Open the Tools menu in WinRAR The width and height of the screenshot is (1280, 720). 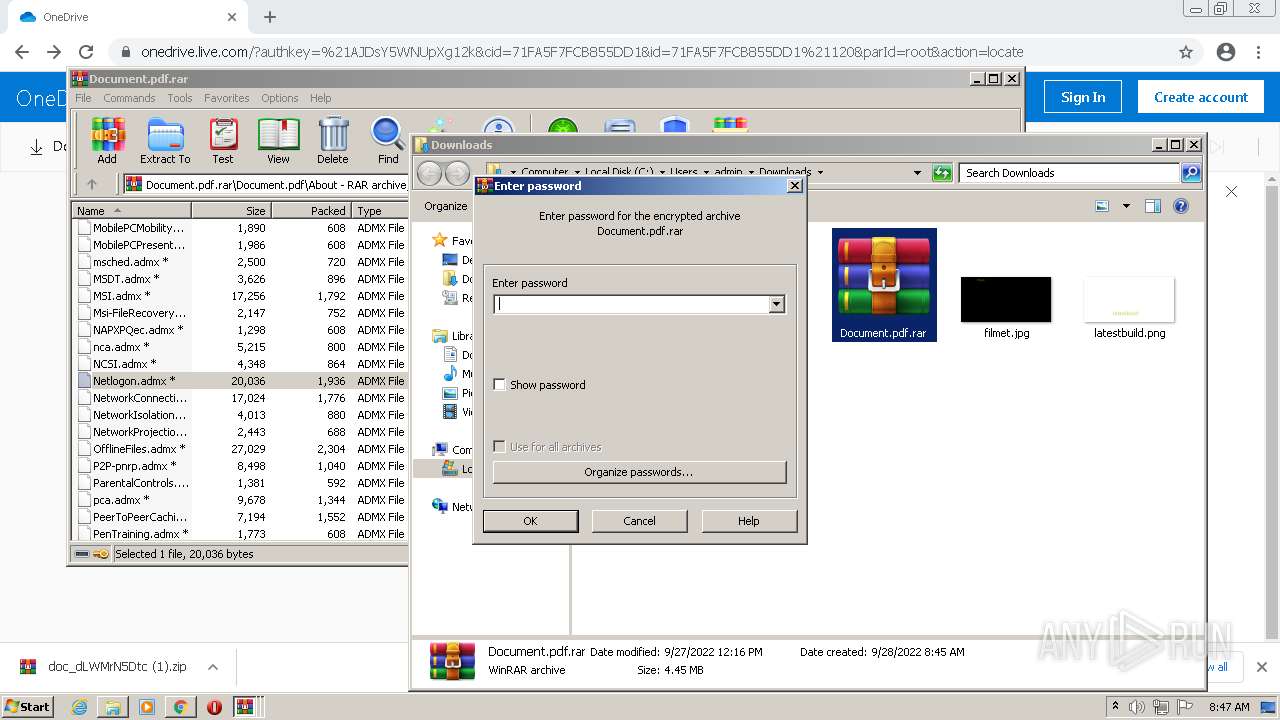180,98
